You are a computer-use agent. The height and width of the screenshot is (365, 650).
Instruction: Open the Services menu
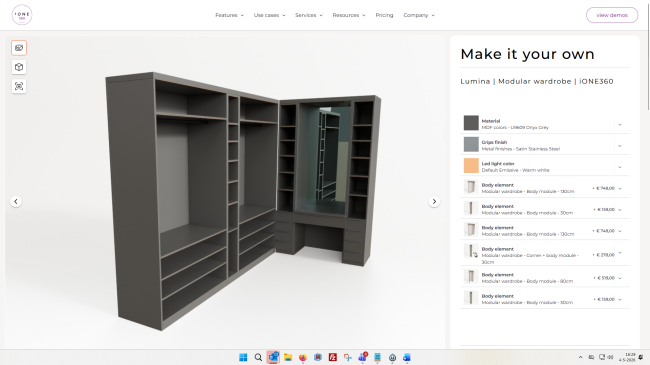[x=308, y=15]
